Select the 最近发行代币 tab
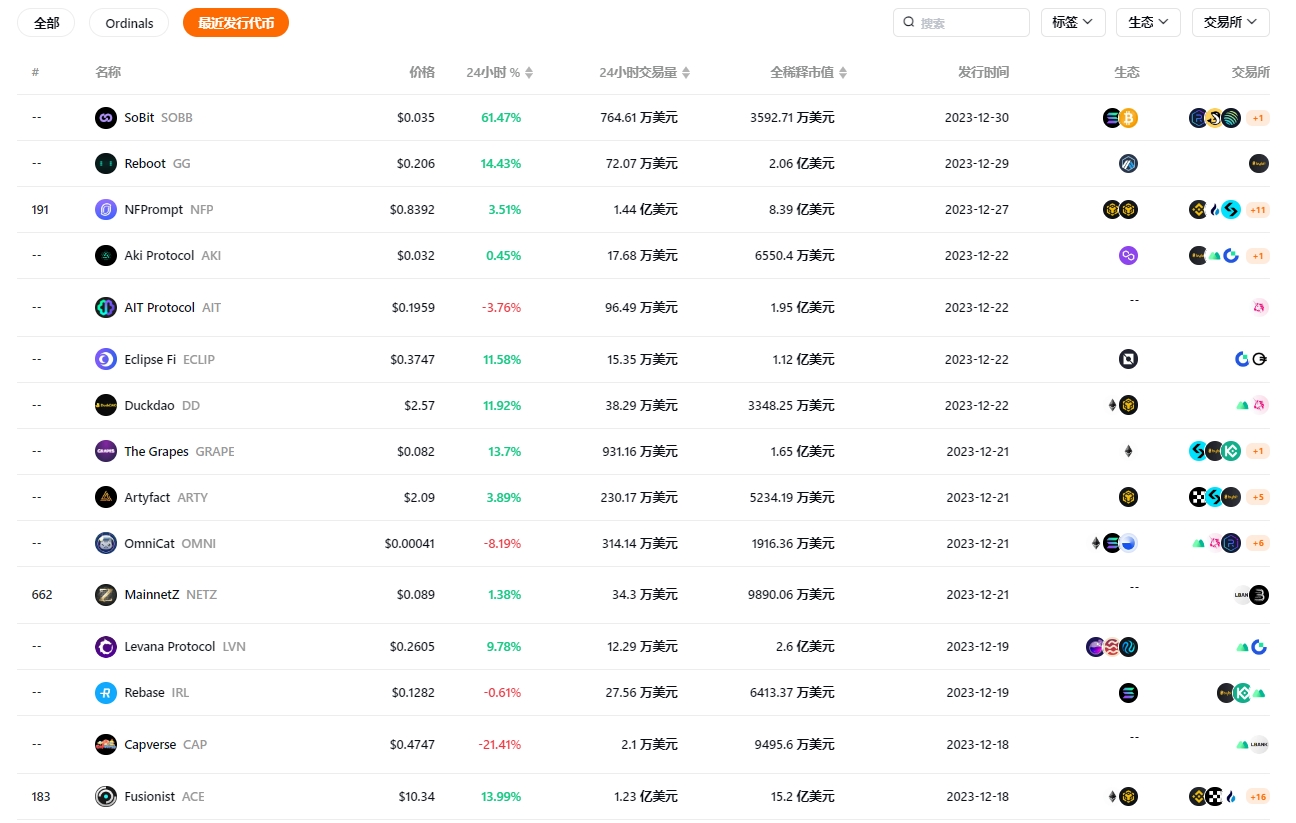Viewport: 1296px width, 823px height. pos(236,23)
